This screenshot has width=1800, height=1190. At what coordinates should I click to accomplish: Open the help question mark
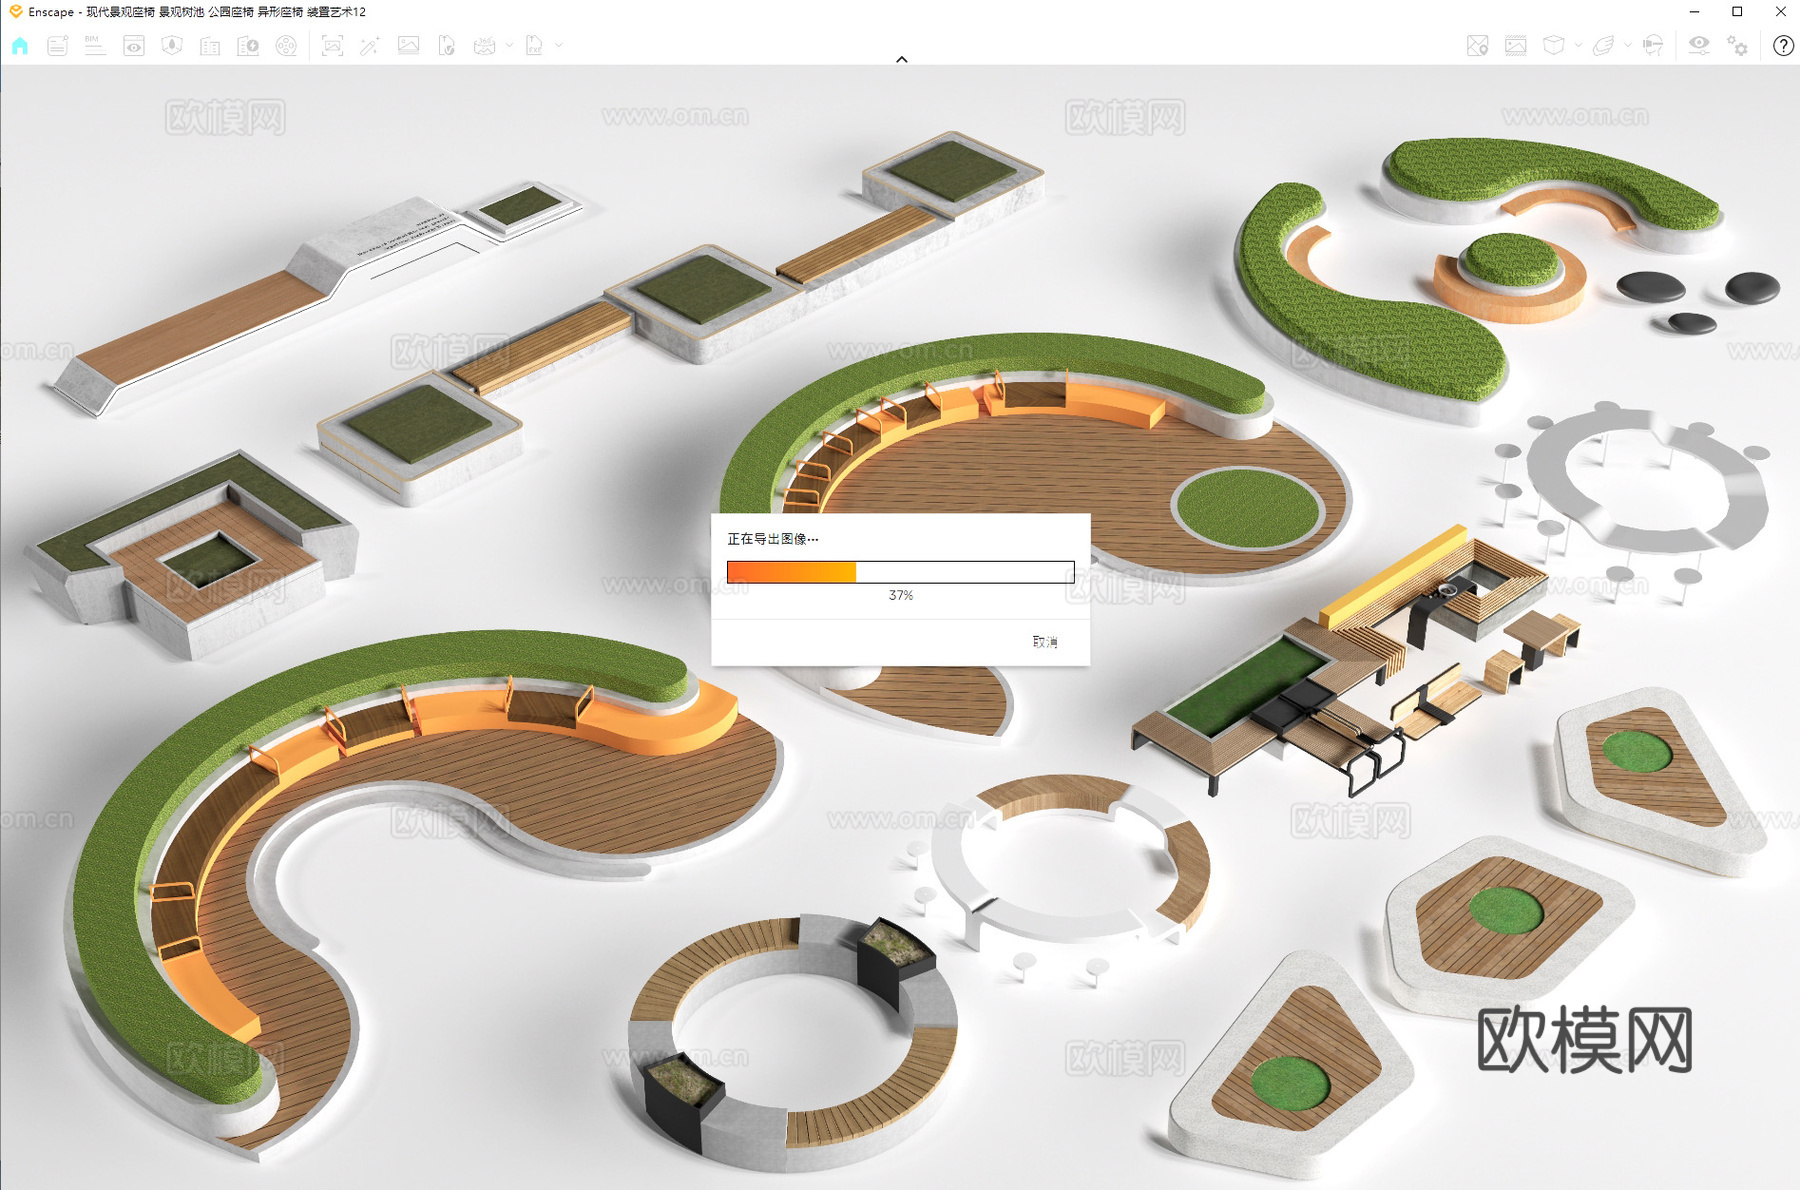pyautogui.click(x=1783, y=45)
